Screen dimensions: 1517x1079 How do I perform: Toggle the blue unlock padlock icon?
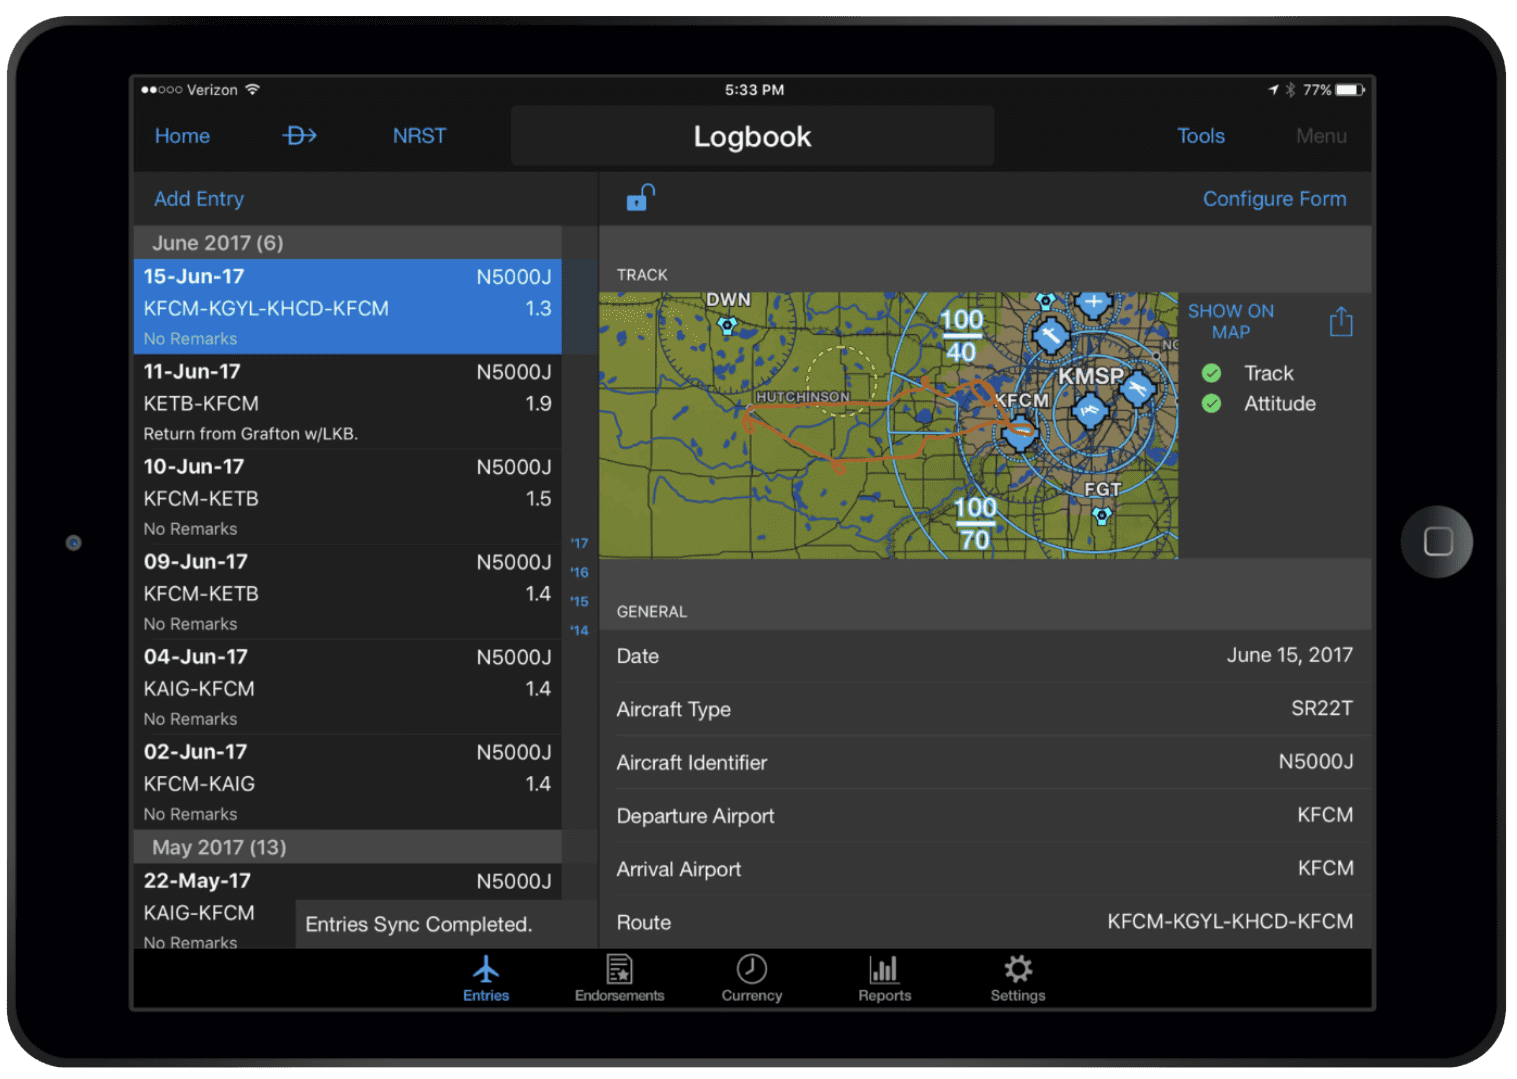pos(640,198)
